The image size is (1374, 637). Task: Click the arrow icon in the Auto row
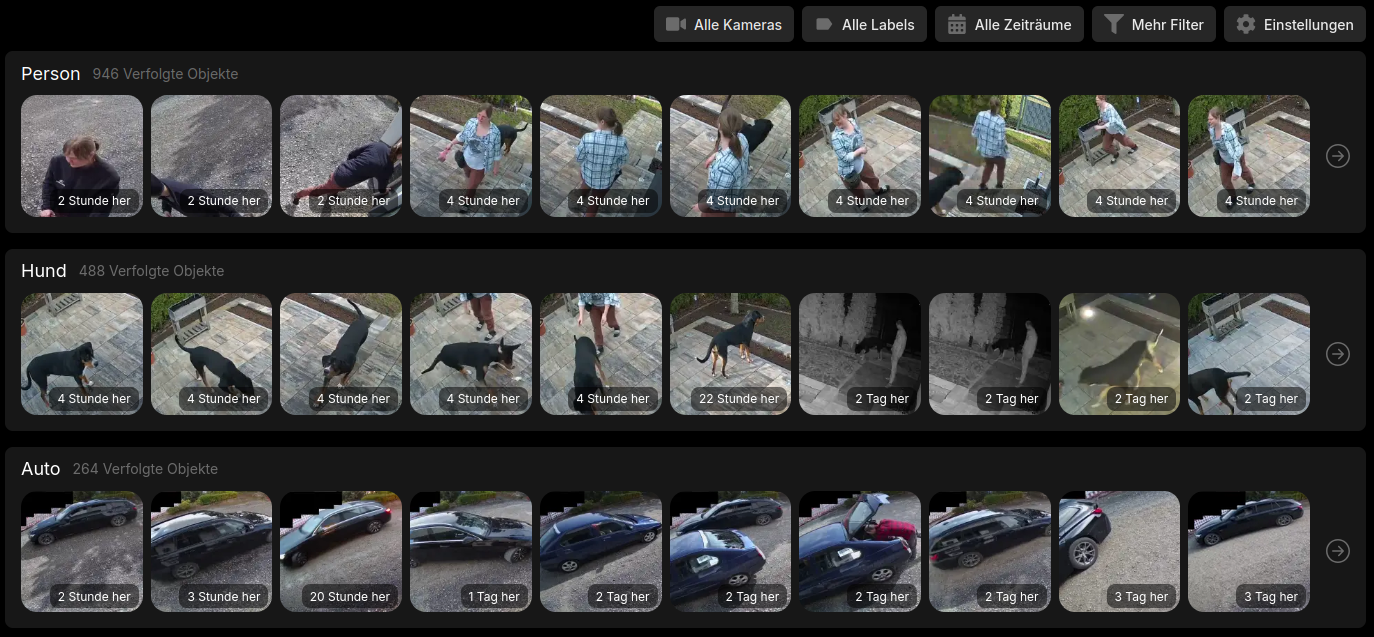tap(1337, 551)
